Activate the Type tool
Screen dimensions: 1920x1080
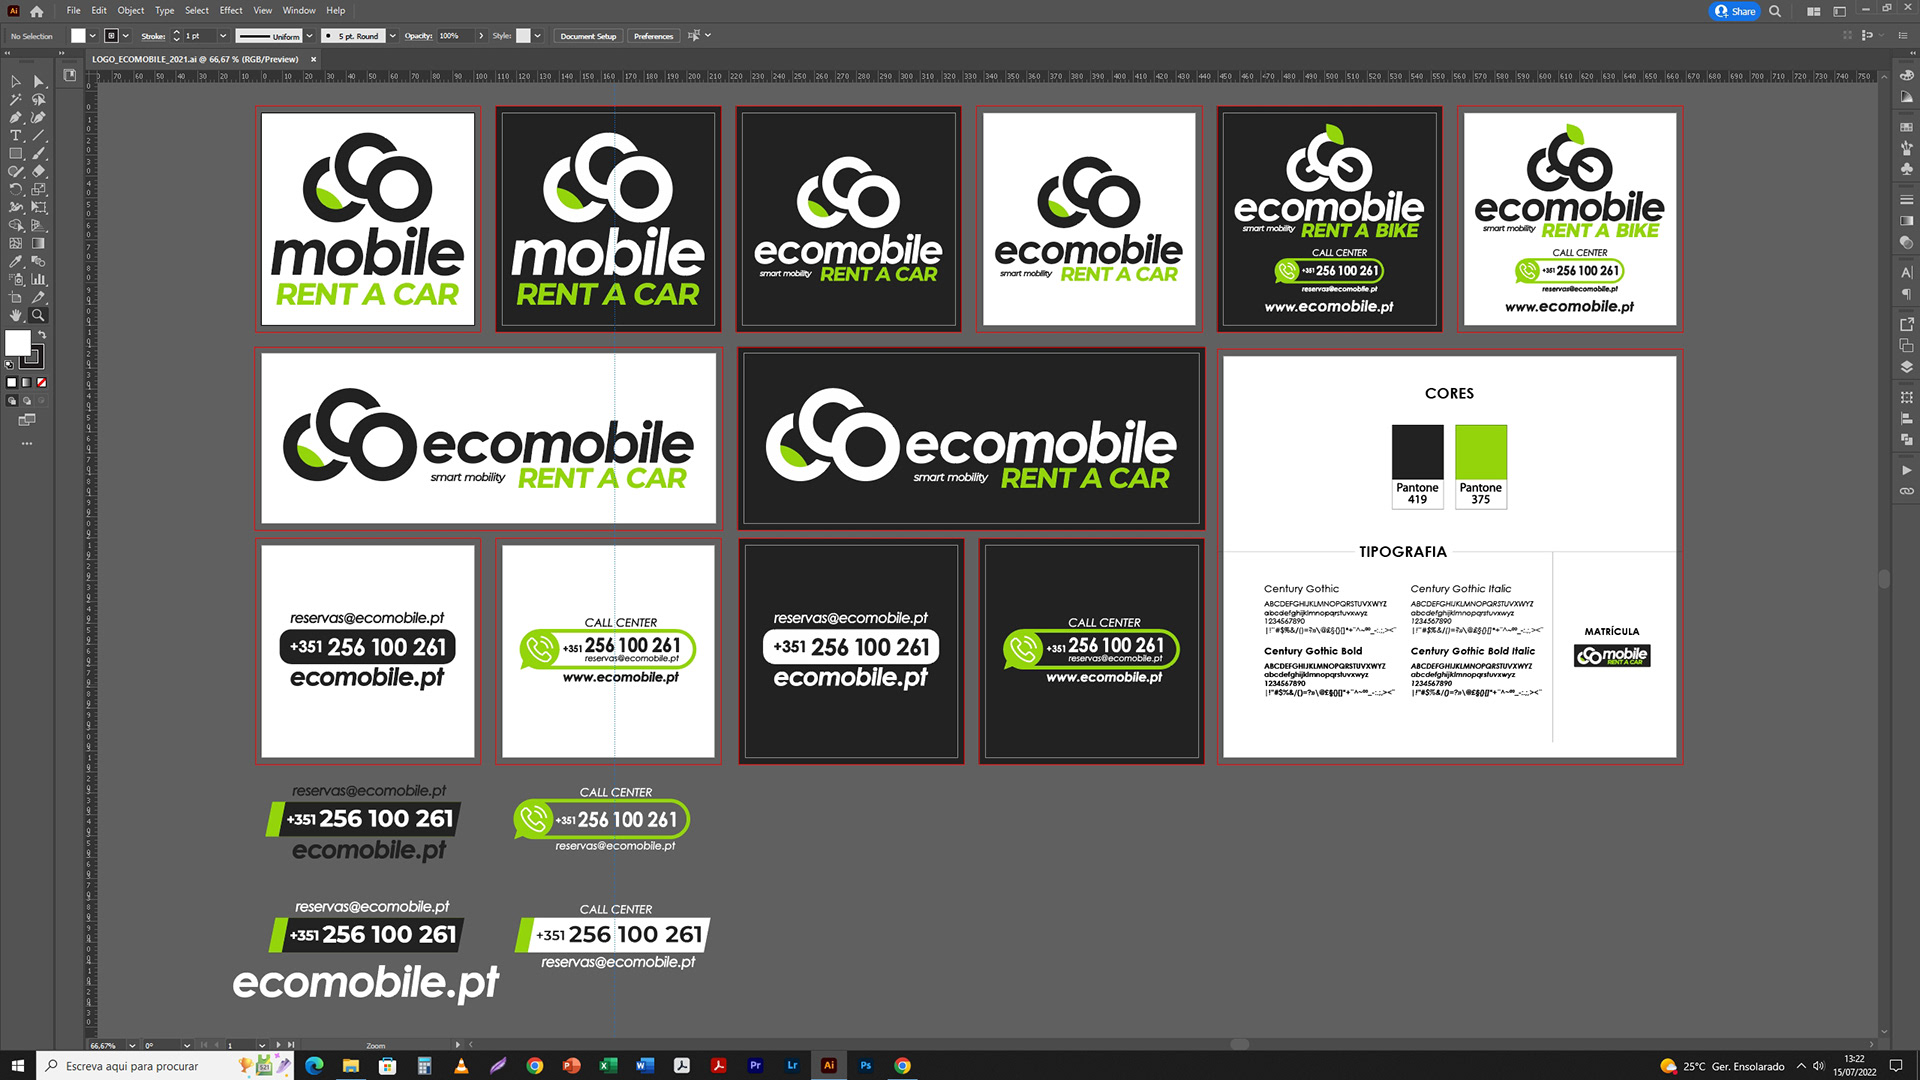coord(16,136)
